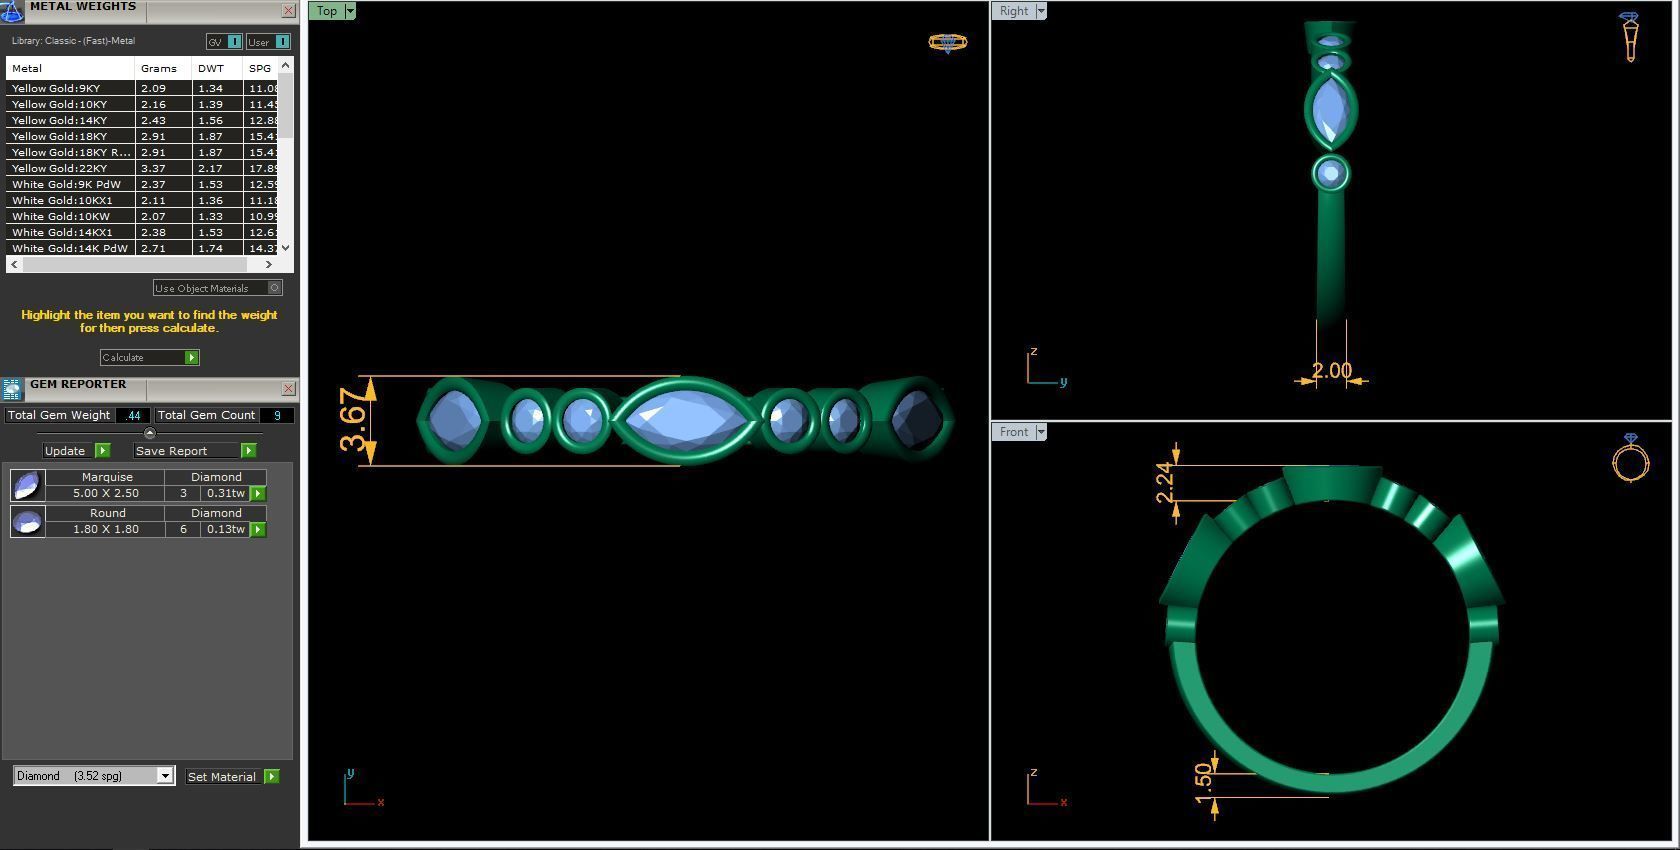
Task: Click the green arrow next to Update
Action: [102, 451]
